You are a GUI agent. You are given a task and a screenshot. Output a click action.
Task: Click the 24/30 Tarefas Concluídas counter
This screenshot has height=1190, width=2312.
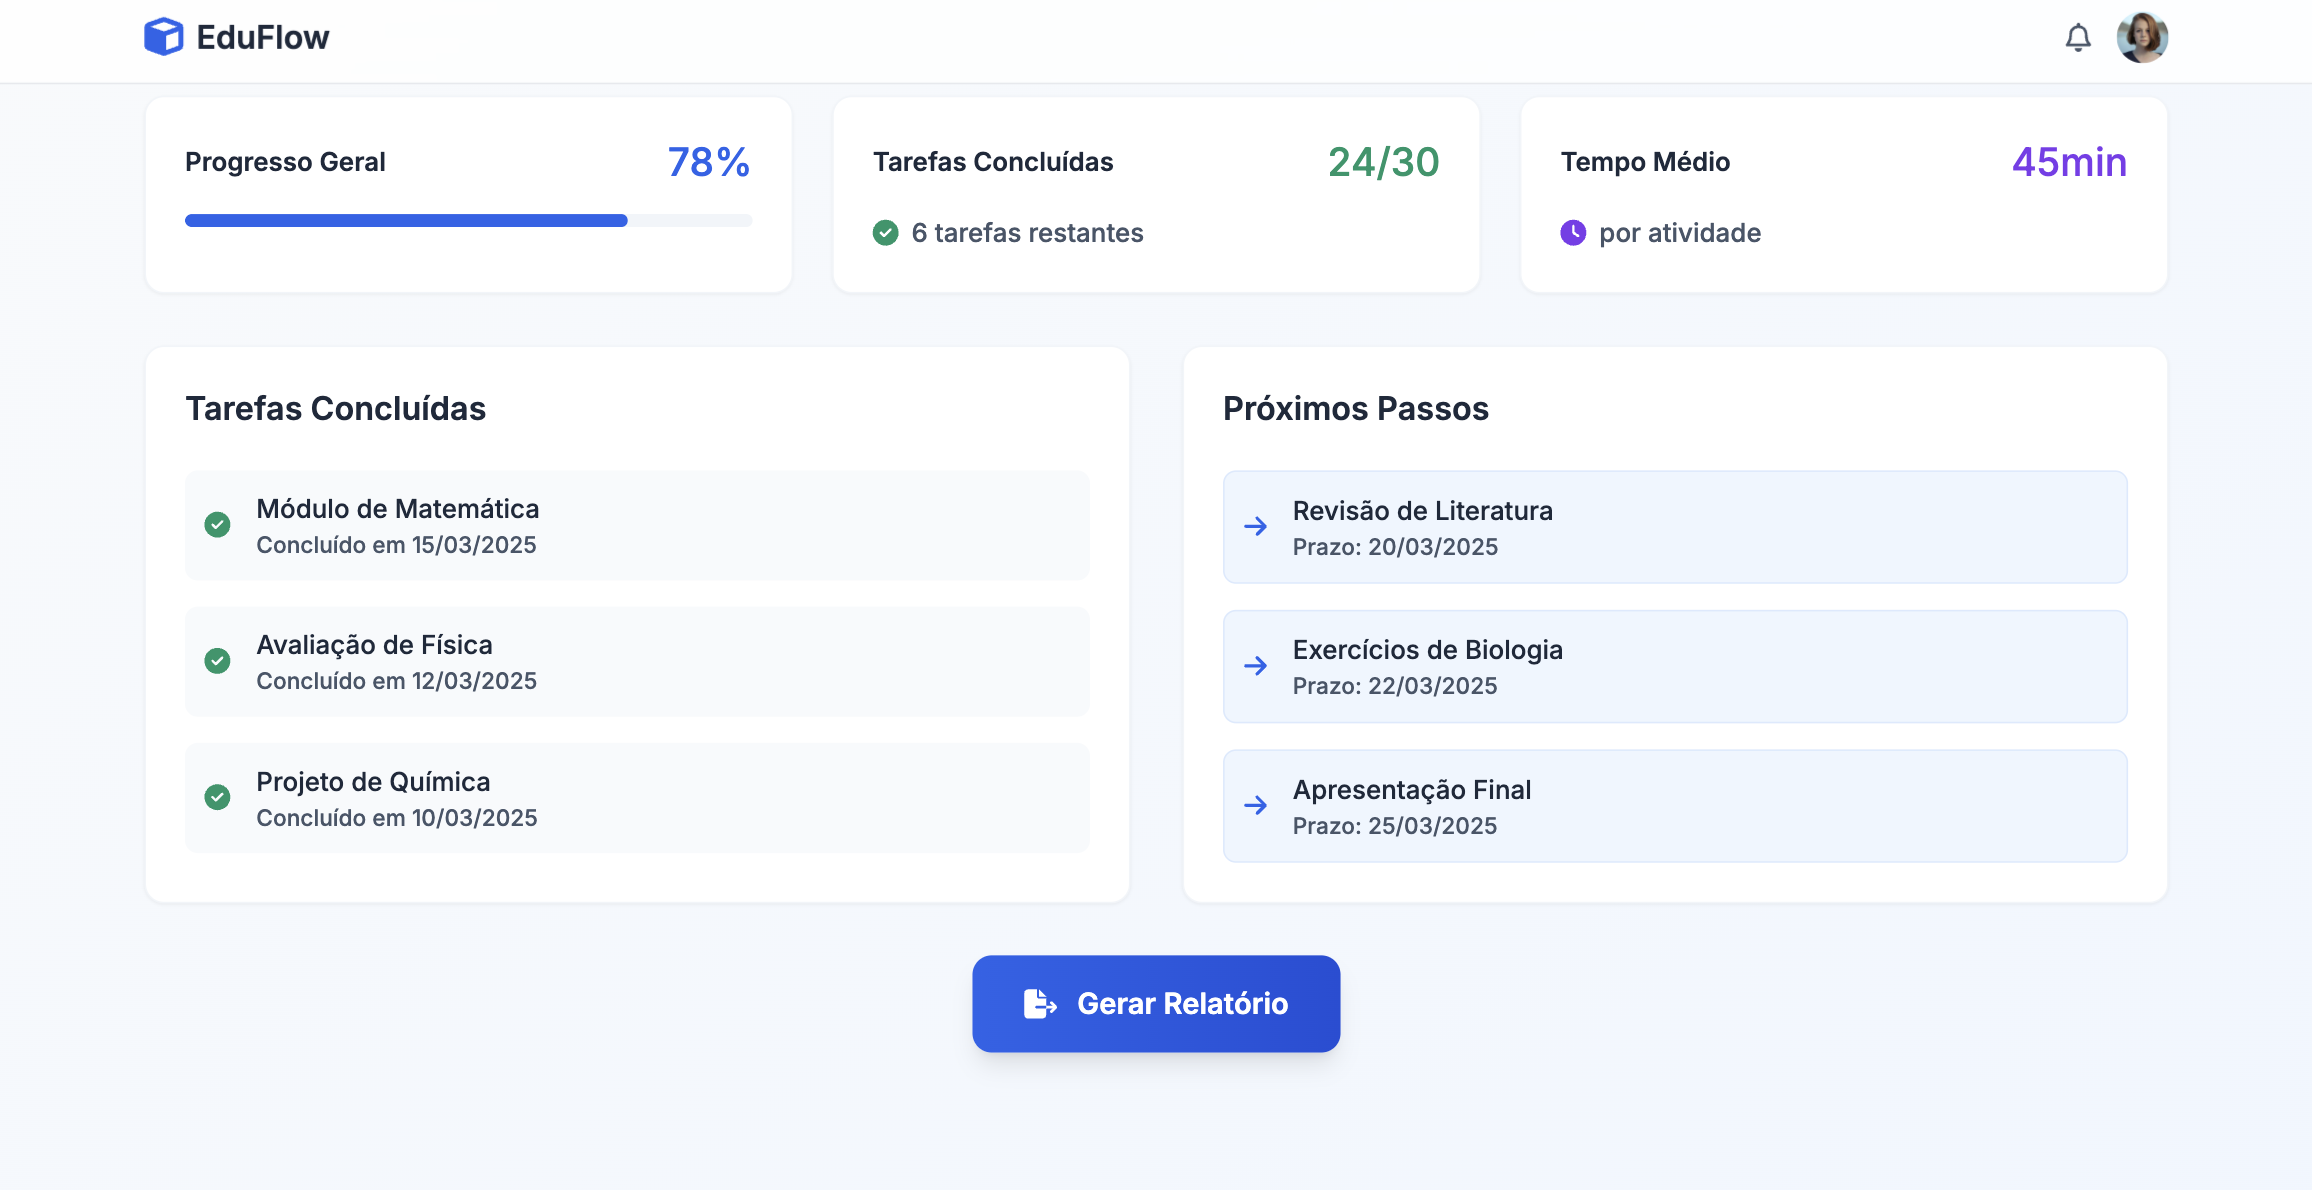pyautogui.click(x=1382, y=160)
